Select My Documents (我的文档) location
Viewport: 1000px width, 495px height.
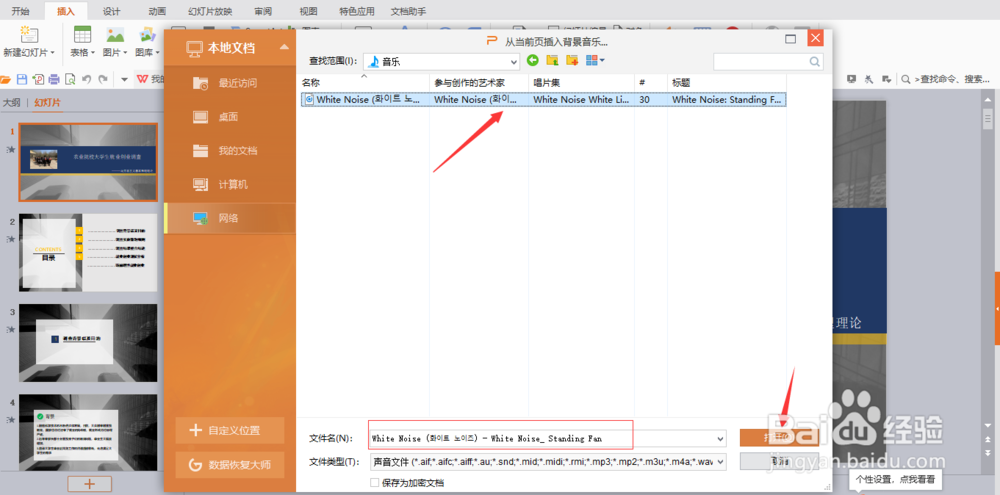click(x=230, y=151)
